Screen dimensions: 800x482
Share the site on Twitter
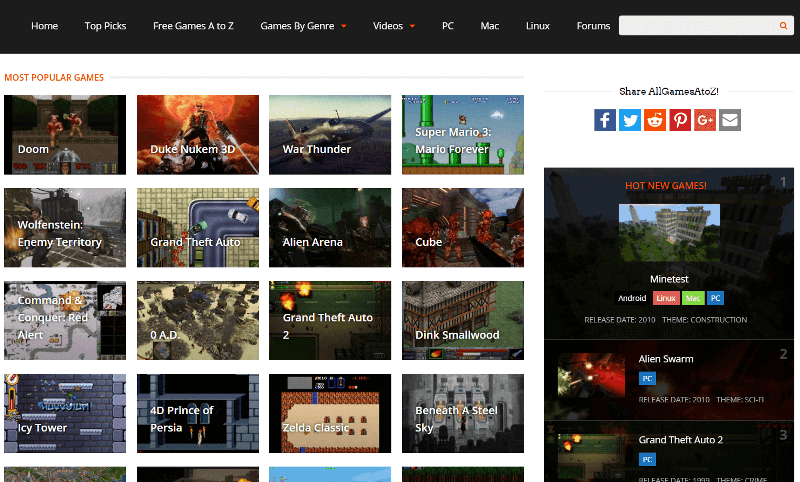[x=630, y=120]
